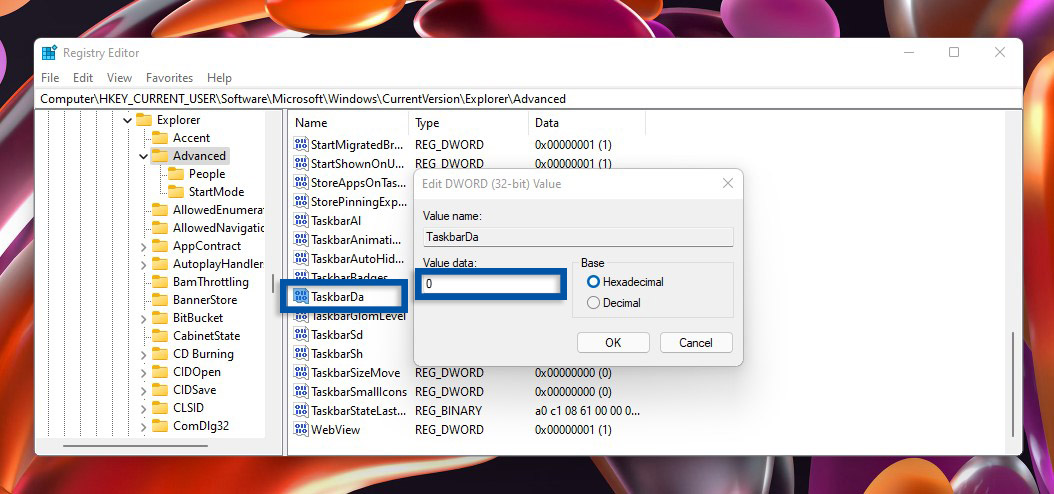
Task: Click the WebView registry value icon
Action: tap(300, 429)
